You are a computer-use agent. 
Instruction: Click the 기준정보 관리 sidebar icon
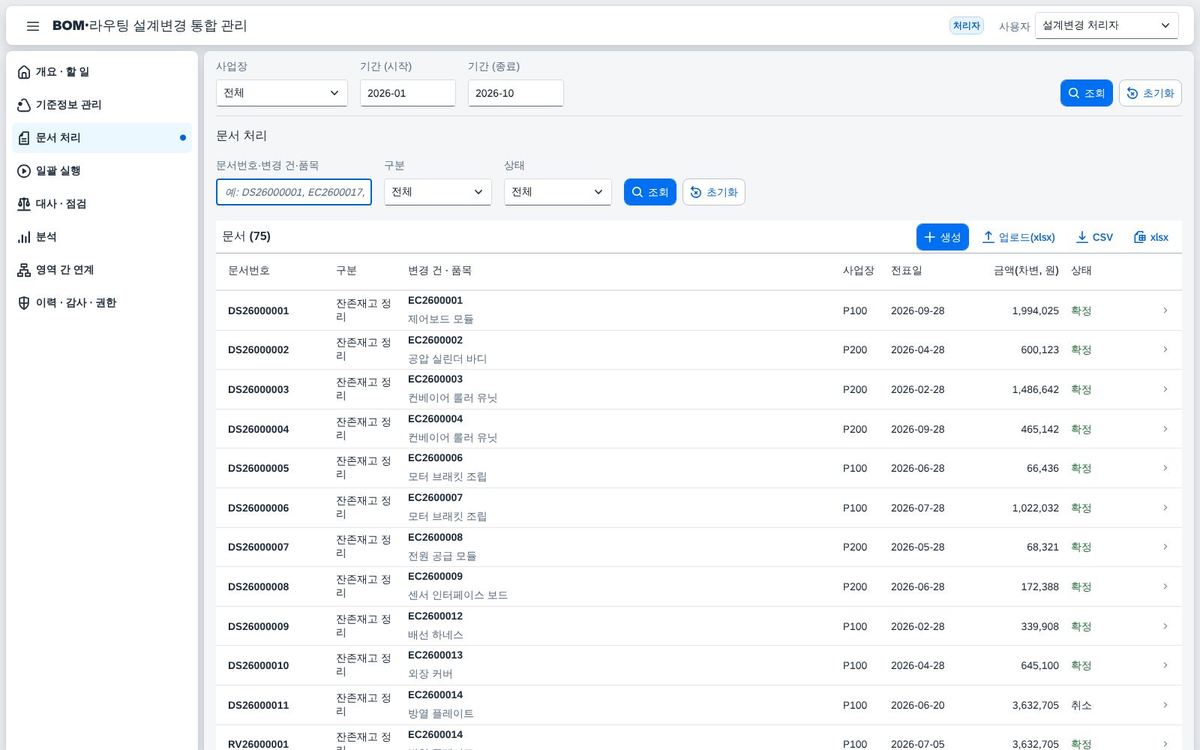[x=24, y=105]
